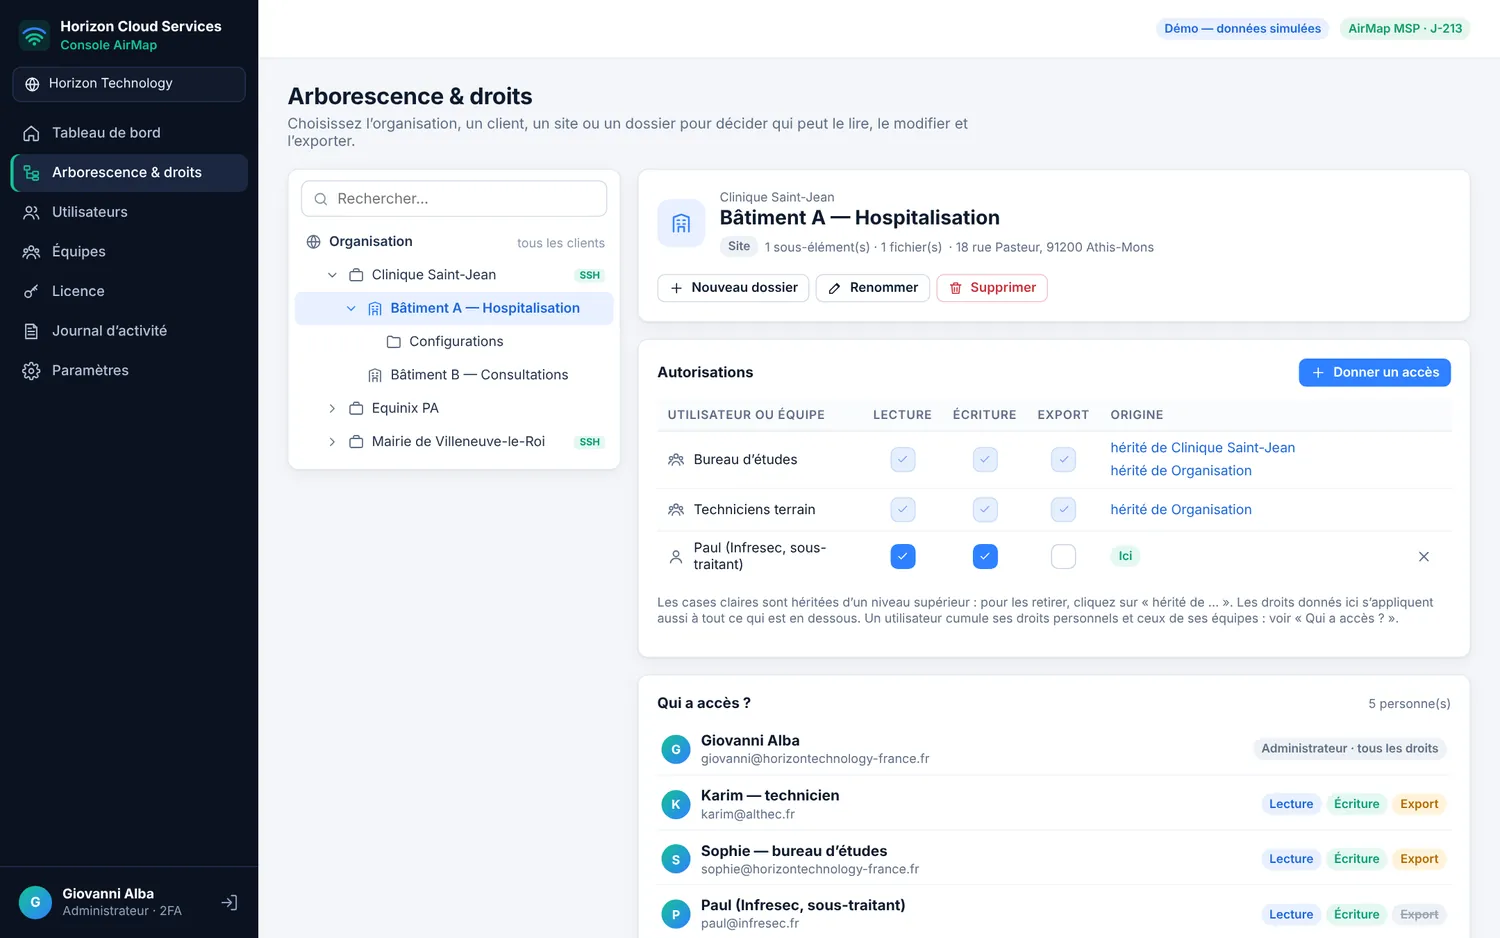Image resolution: width=1500 pixels, height=938 pixels.
Task: Click Karim's K avatar
Action: pyautogui.click(x=676, y=804)
